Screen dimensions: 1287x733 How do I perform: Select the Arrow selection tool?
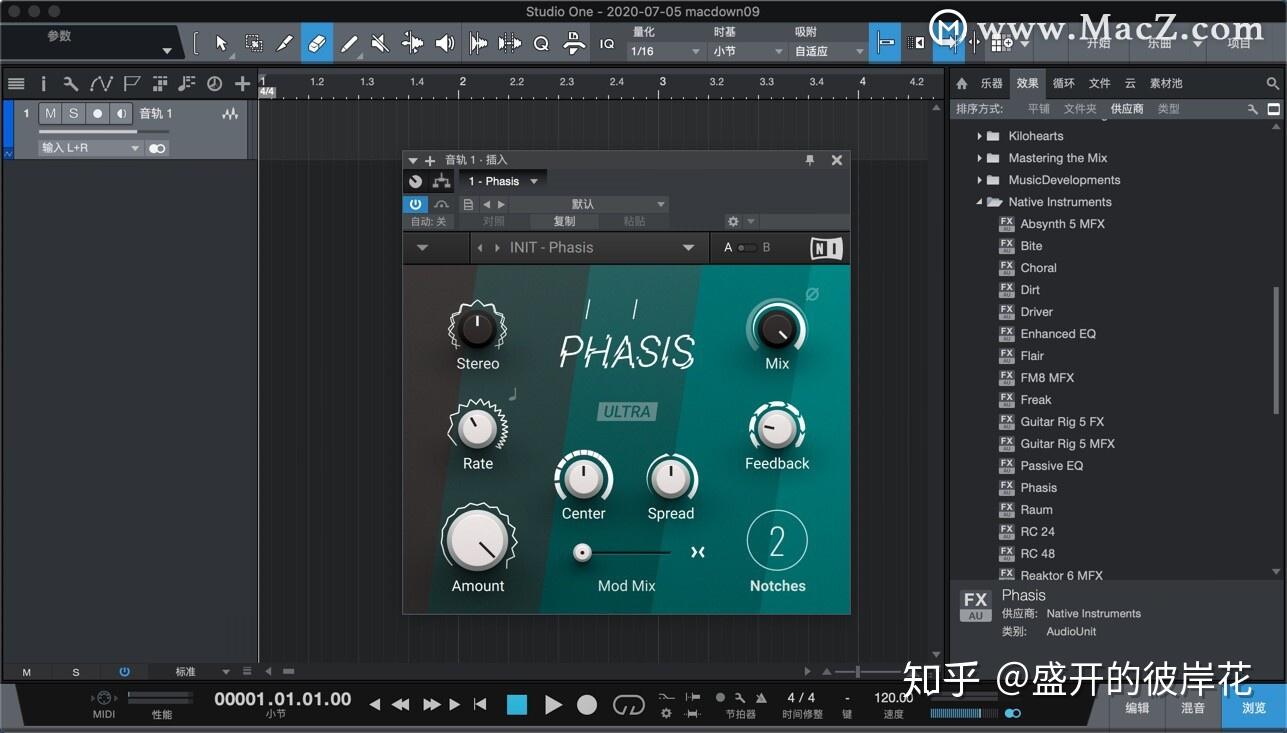tap(222, 43)
